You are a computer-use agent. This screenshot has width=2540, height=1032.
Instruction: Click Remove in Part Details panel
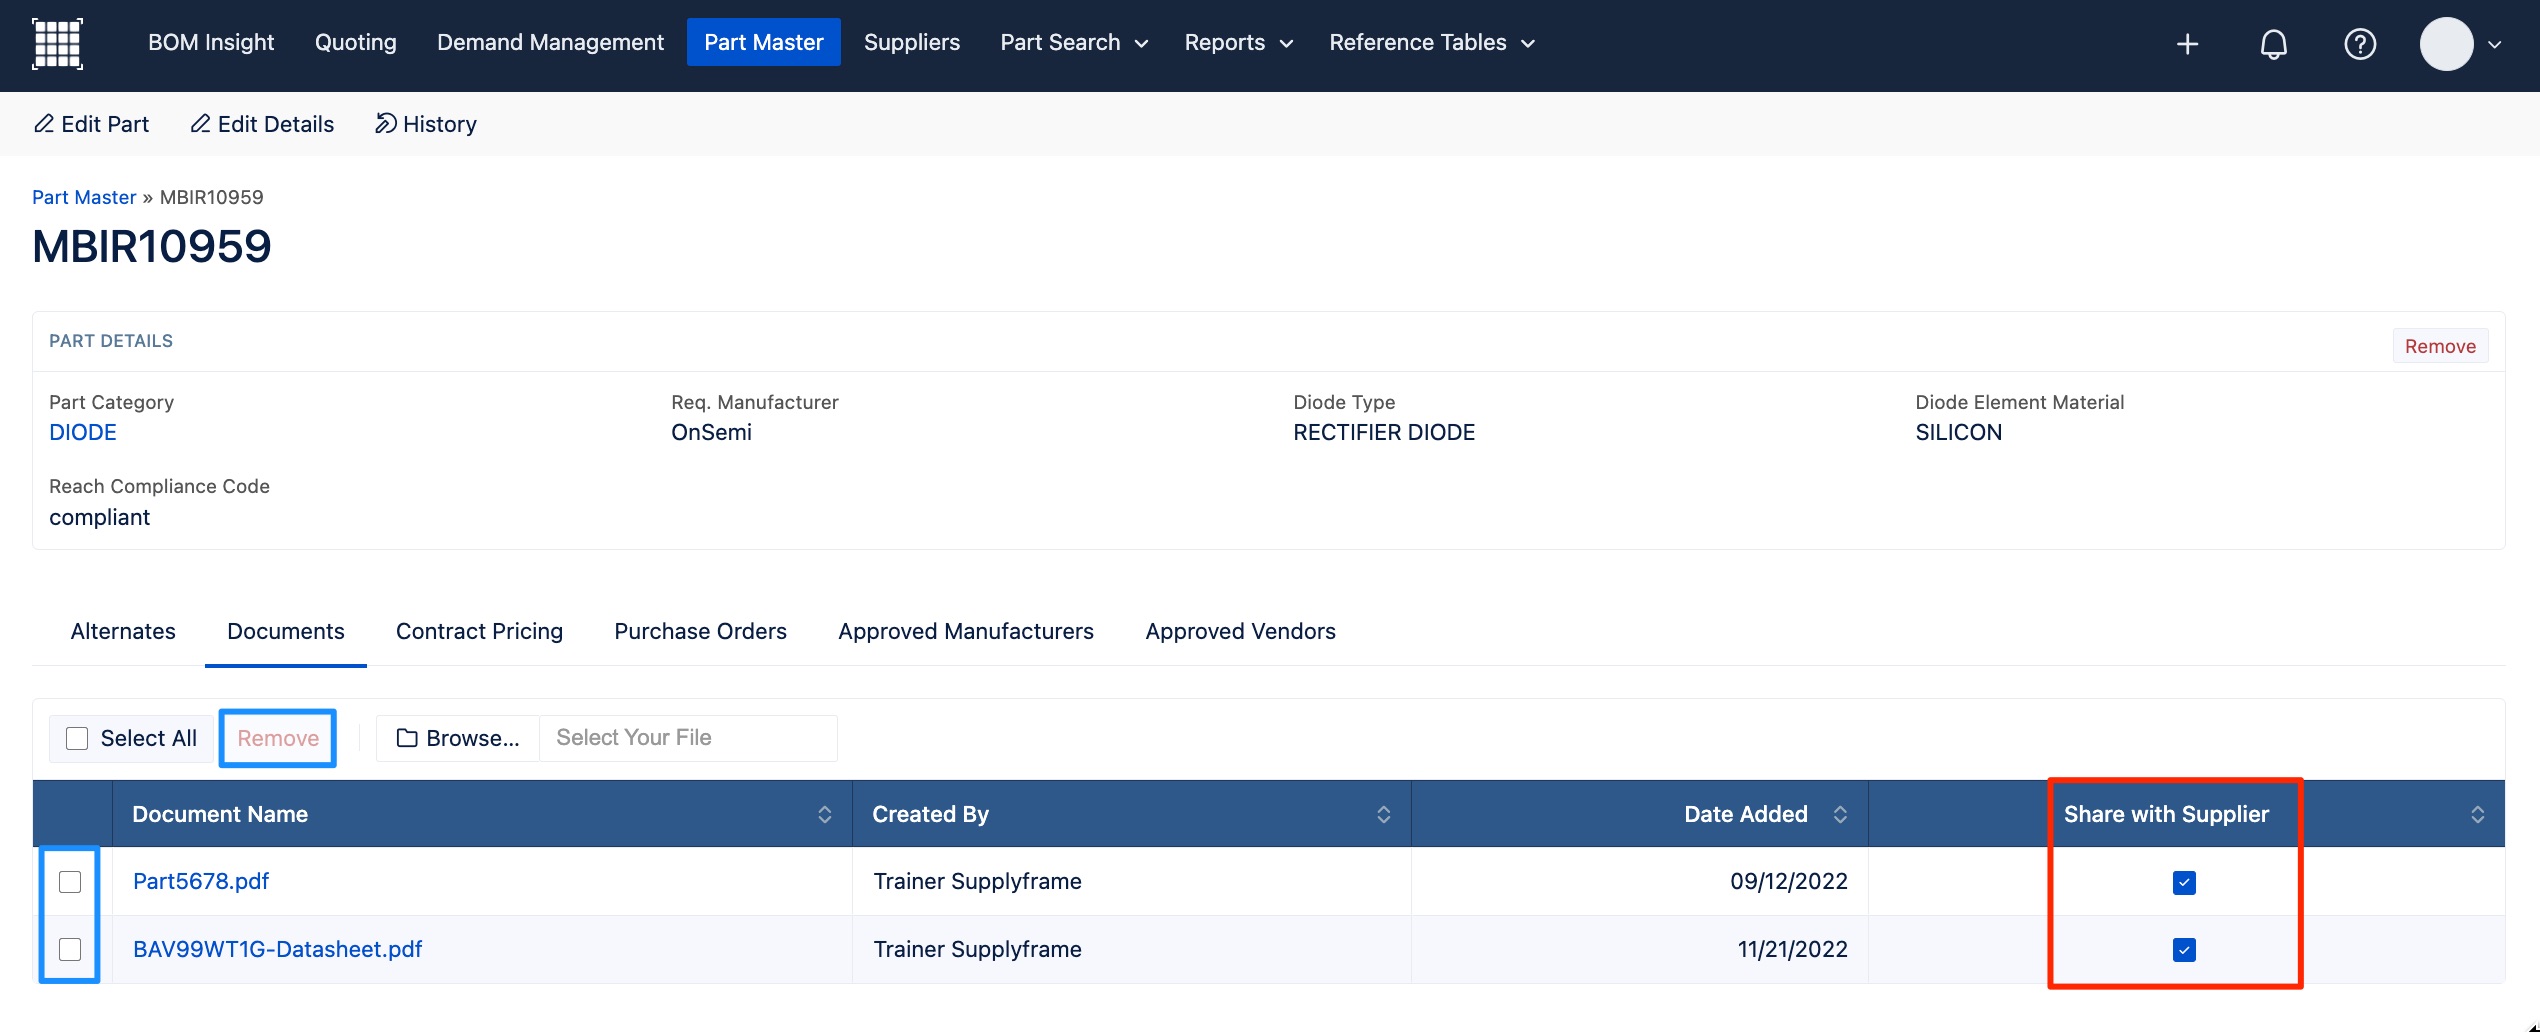[x=2440, y=346]
